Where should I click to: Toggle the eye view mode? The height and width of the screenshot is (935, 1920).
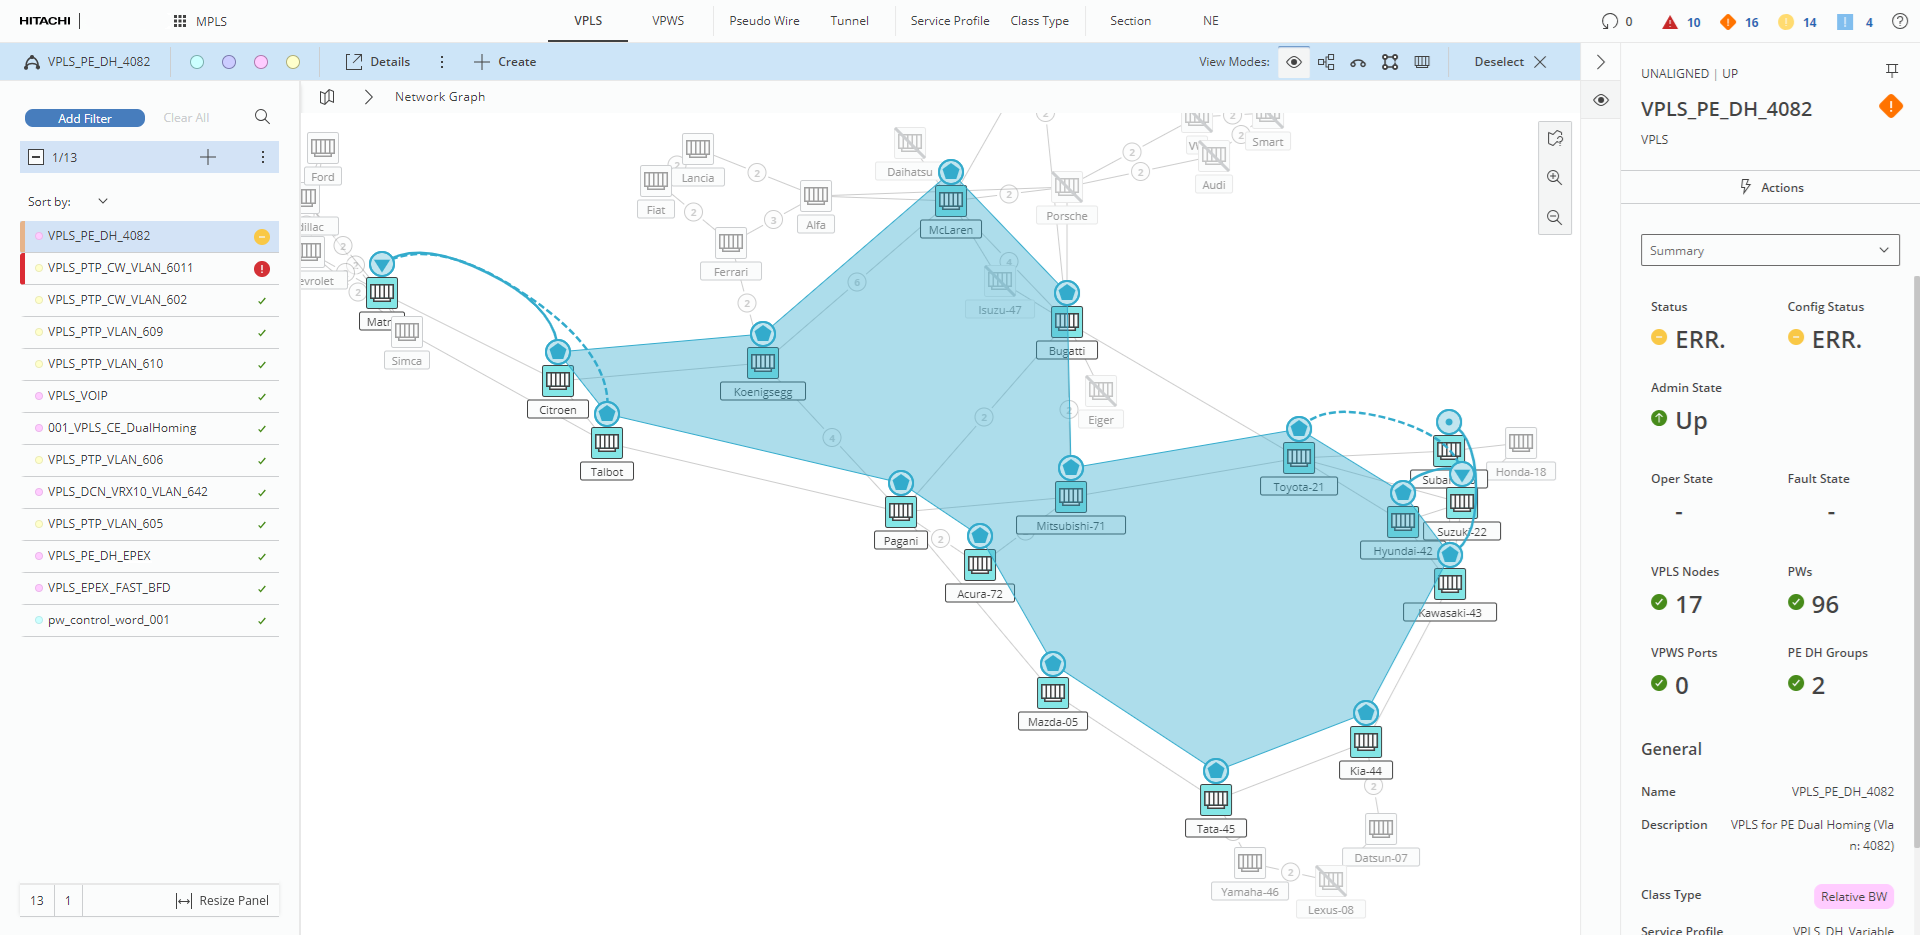click(x=1293, y=62)
